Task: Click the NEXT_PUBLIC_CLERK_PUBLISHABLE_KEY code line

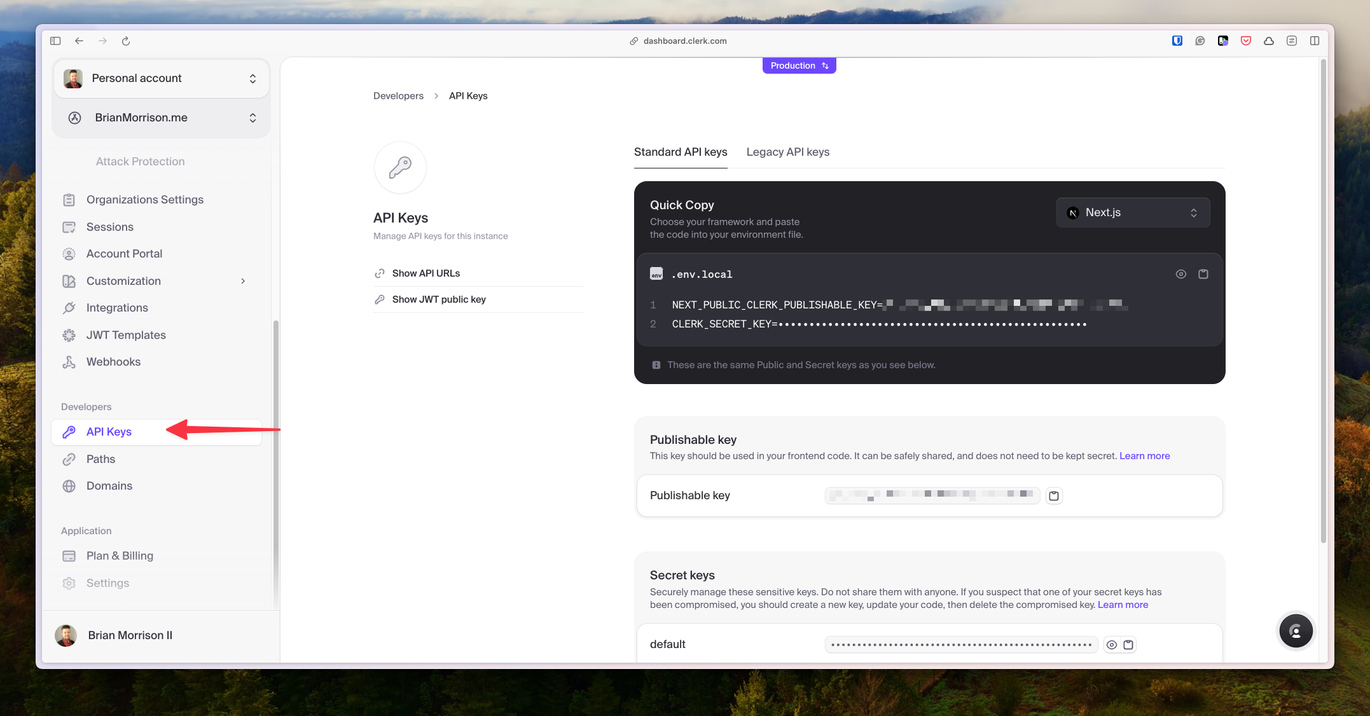Action: (x=900, y=305)
